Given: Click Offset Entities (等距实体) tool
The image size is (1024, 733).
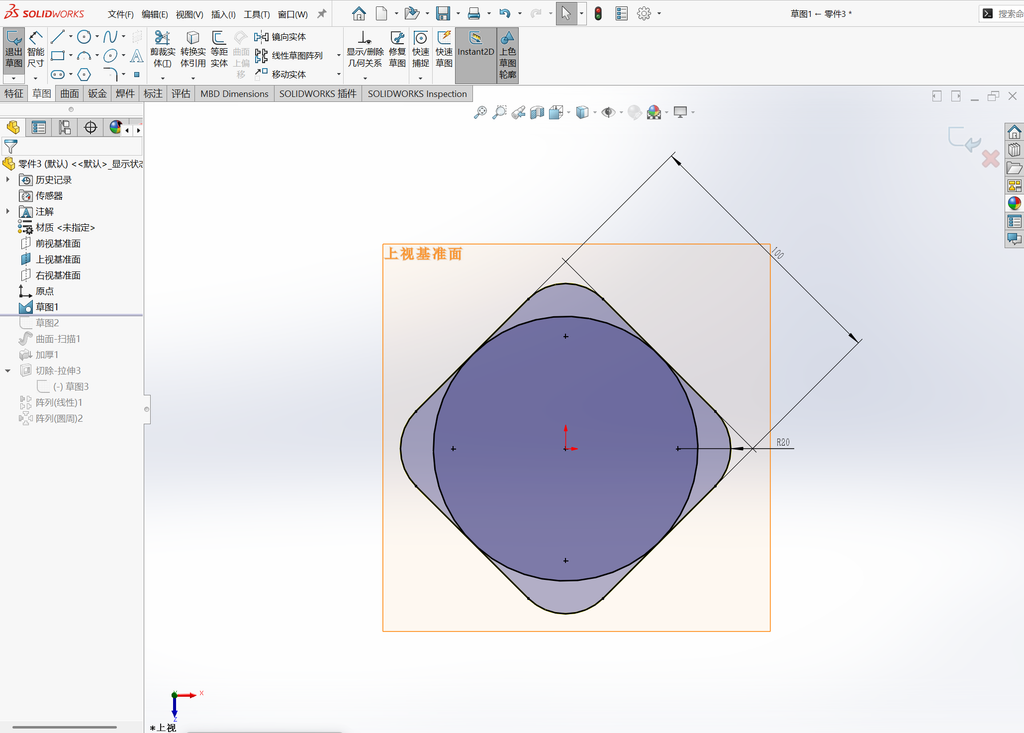Looking at the screenshot, I should pos(219,49).
